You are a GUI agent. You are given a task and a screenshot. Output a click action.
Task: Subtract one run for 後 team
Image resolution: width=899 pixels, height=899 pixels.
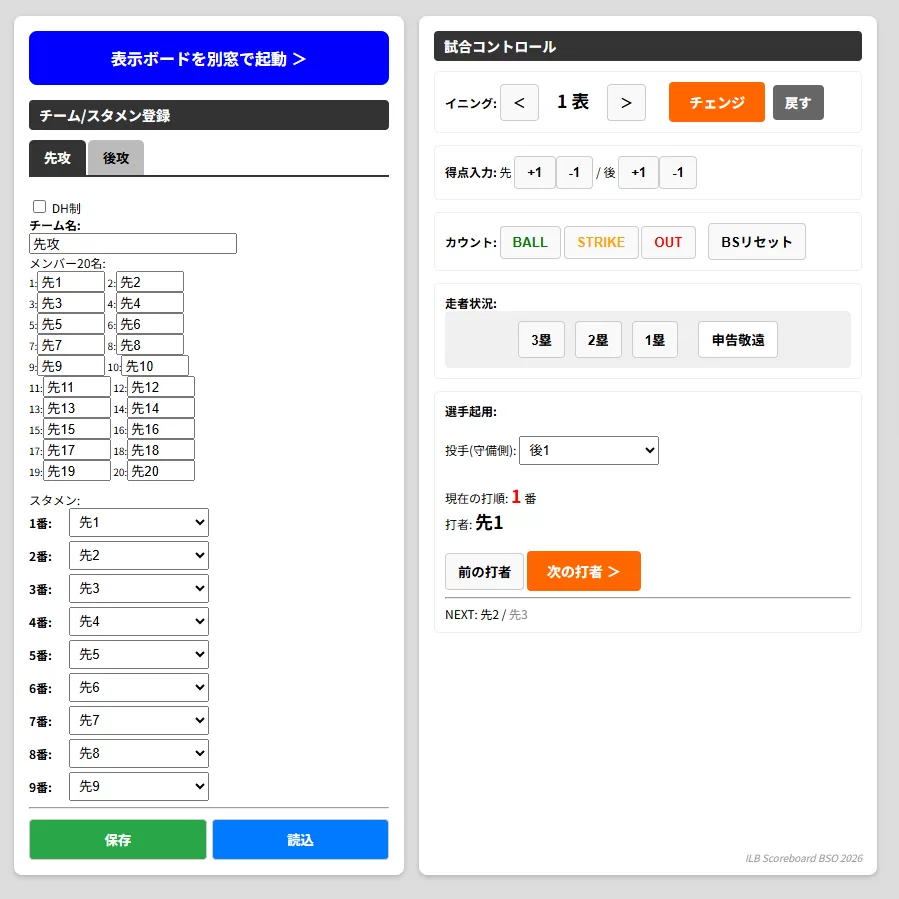678,172
